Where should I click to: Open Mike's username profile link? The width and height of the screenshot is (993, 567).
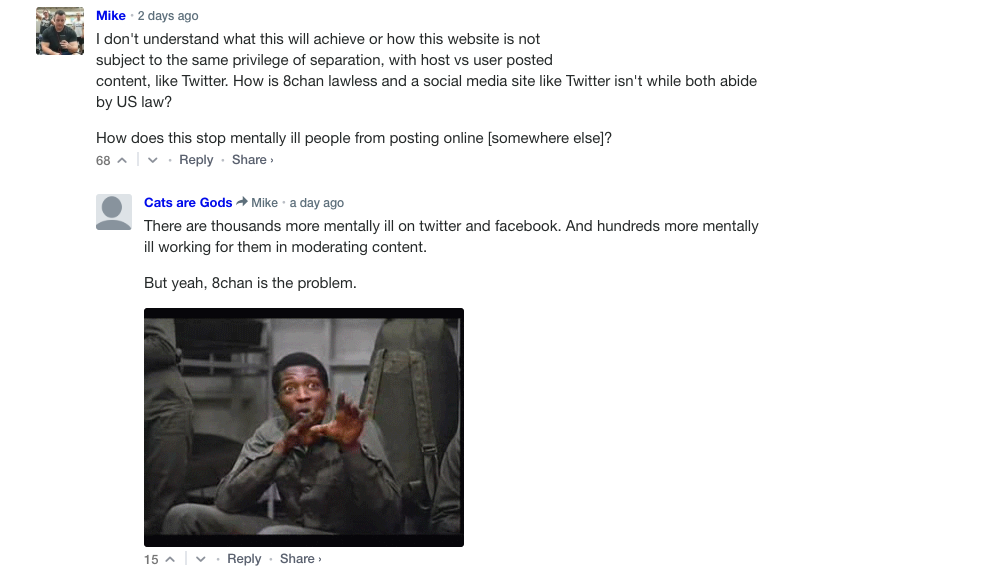point(111,15)
